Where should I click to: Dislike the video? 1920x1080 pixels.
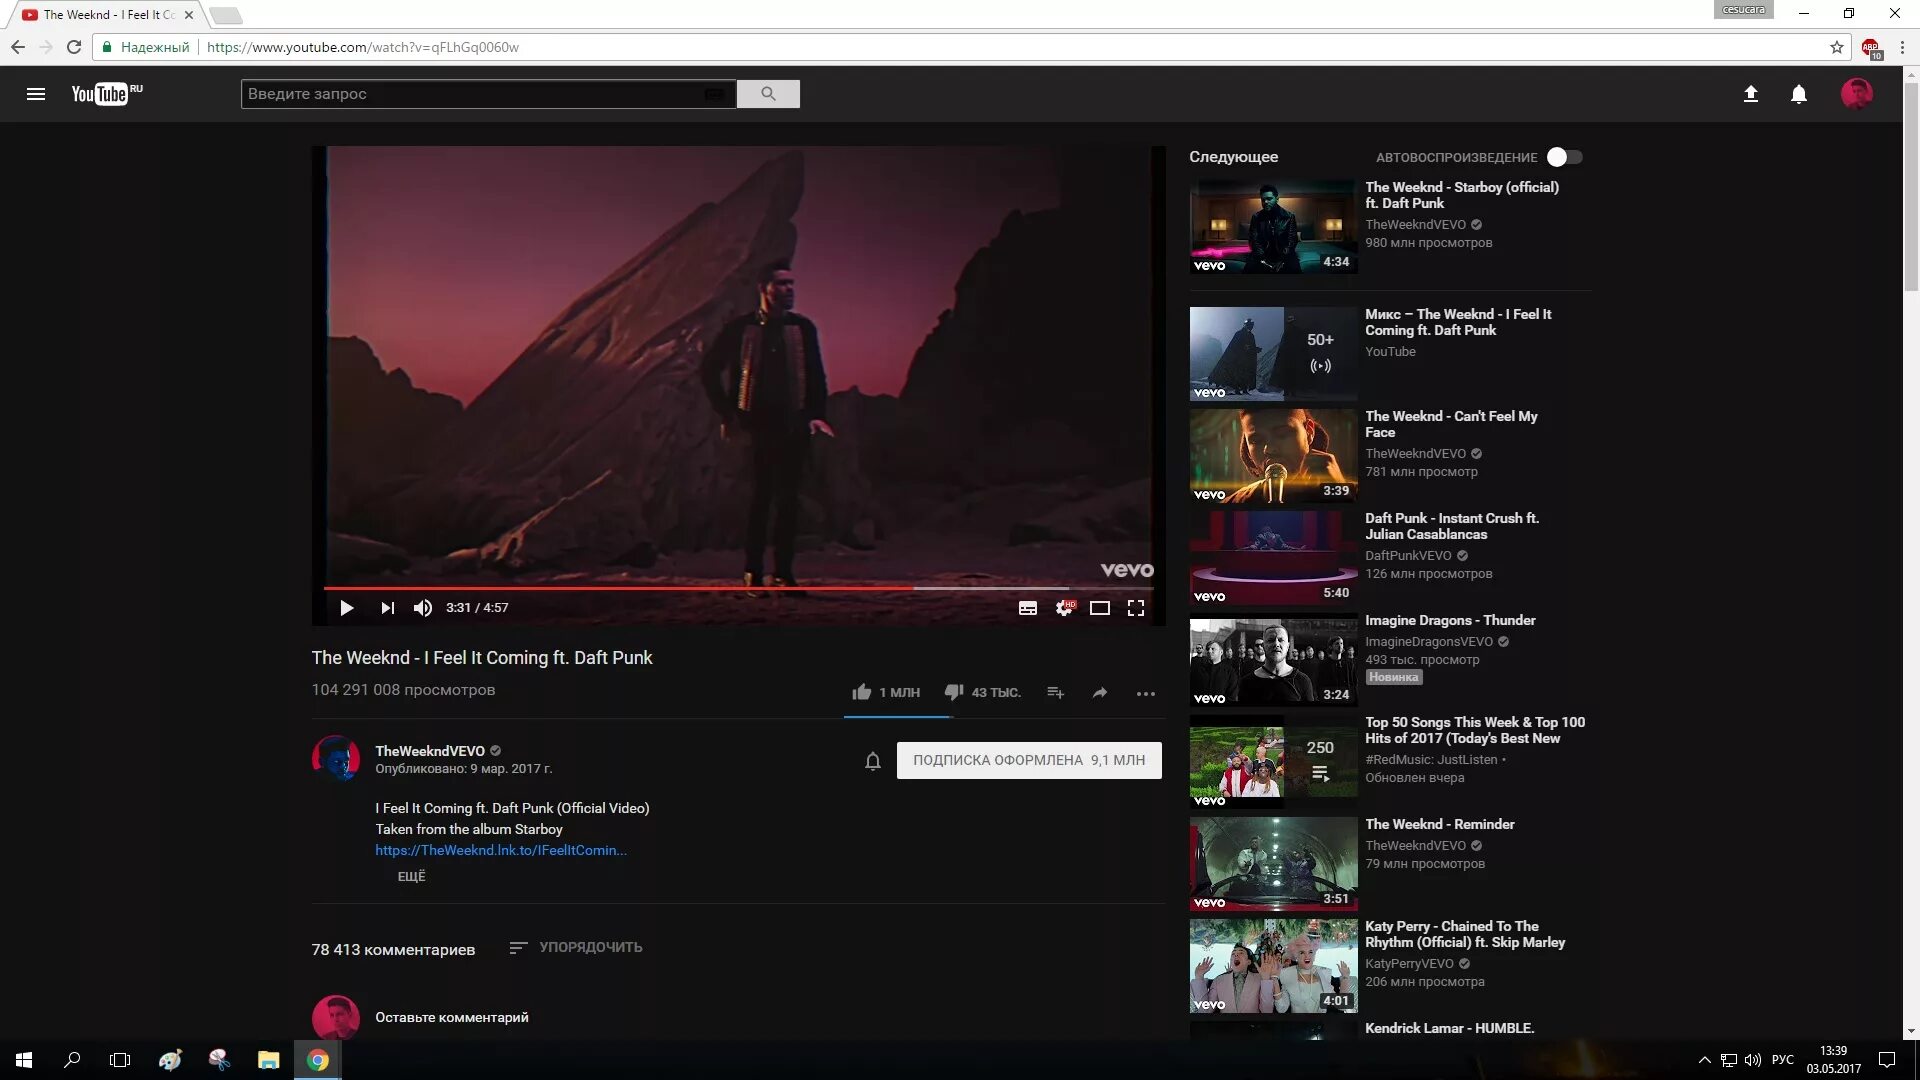(x=982, y=692)
